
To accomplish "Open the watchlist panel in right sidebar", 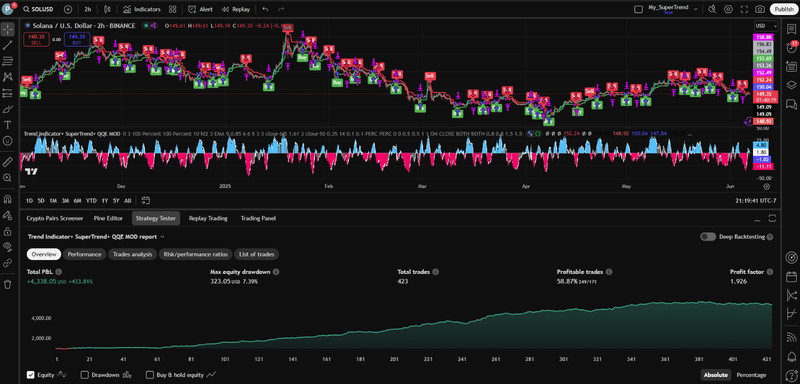I will tap(791, 29).
